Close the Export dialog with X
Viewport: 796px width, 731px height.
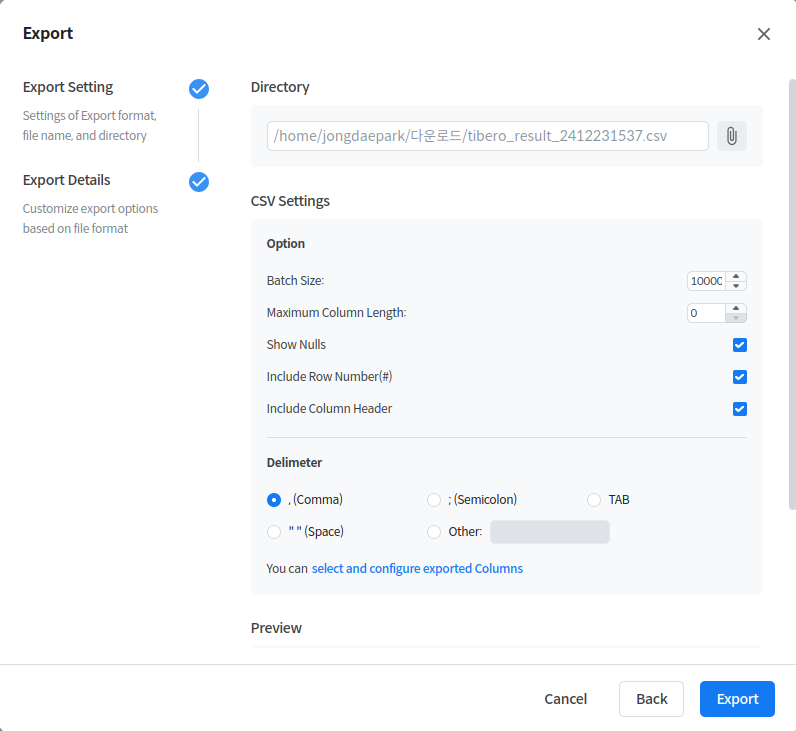click(x=764, y=34)
